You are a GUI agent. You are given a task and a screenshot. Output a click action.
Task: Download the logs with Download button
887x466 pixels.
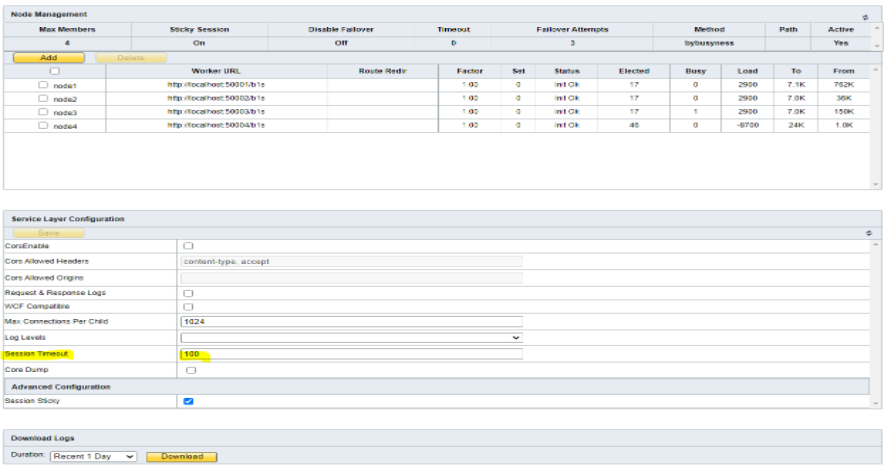click(182, 456)
